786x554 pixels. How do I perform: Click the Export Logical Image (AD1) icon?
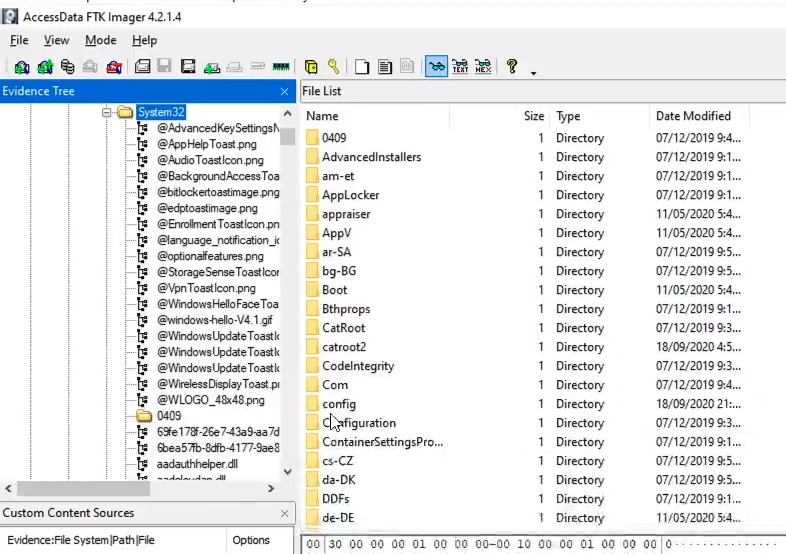click(x=188, y=67)
